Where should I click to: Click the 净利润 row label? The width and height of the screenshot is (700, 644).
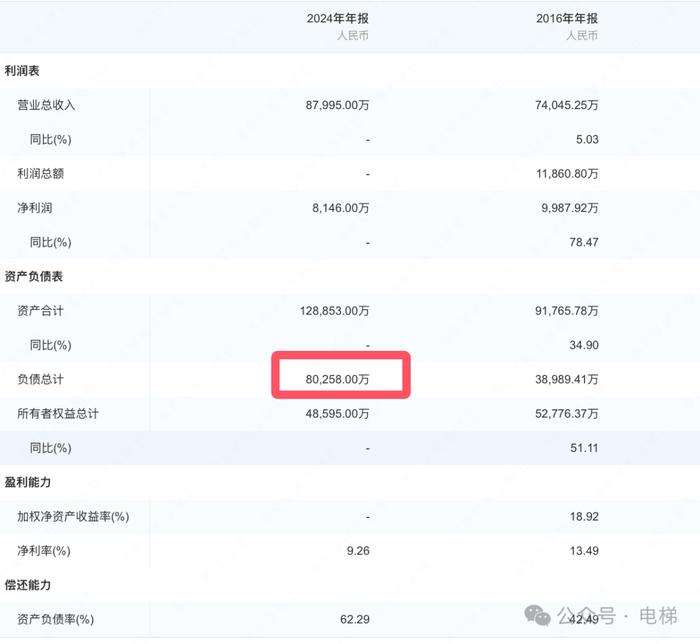(x=34, y=208)
